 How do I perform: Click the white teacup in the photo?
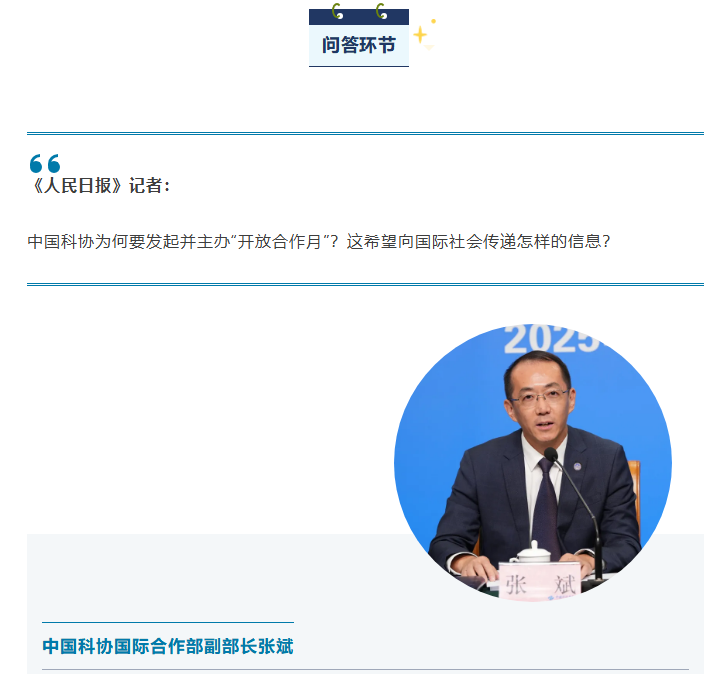(x=532, y=553)
